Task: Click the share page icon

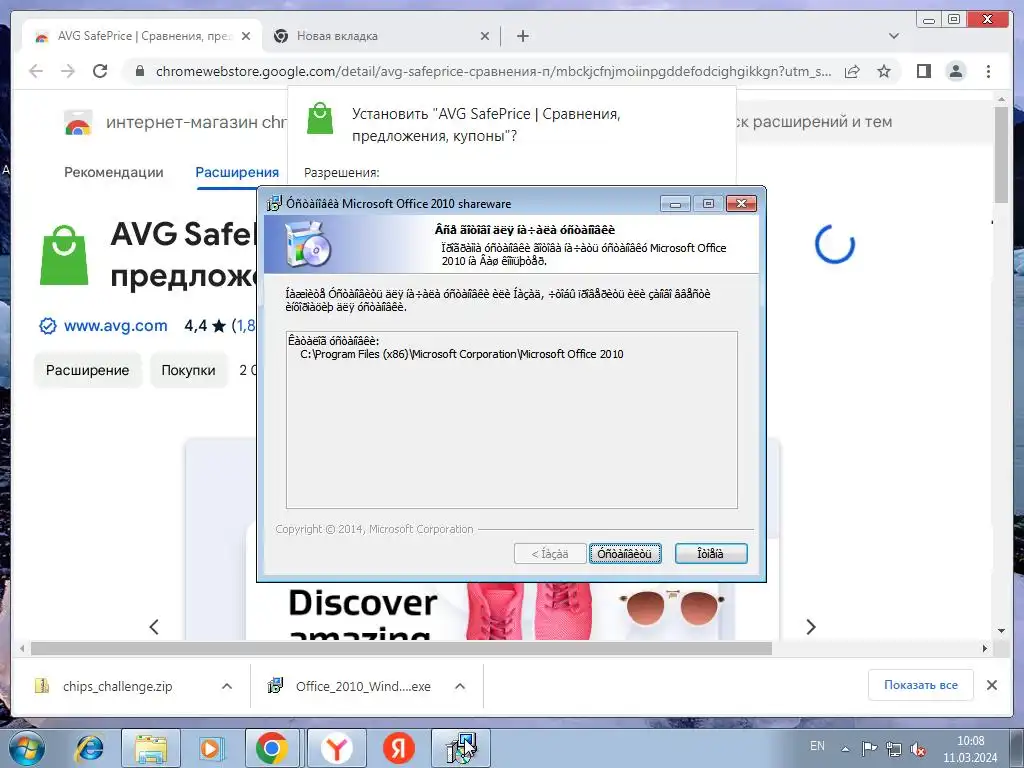Action: (x=852, y=71)
